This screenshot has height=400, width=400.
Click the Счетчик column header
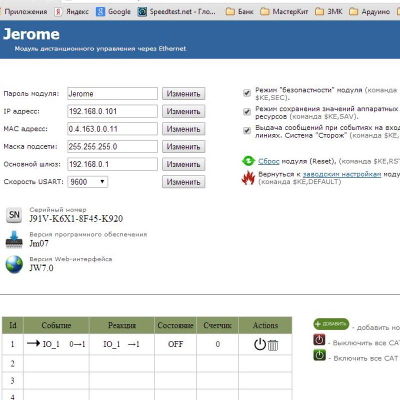[x=217, y=325]
